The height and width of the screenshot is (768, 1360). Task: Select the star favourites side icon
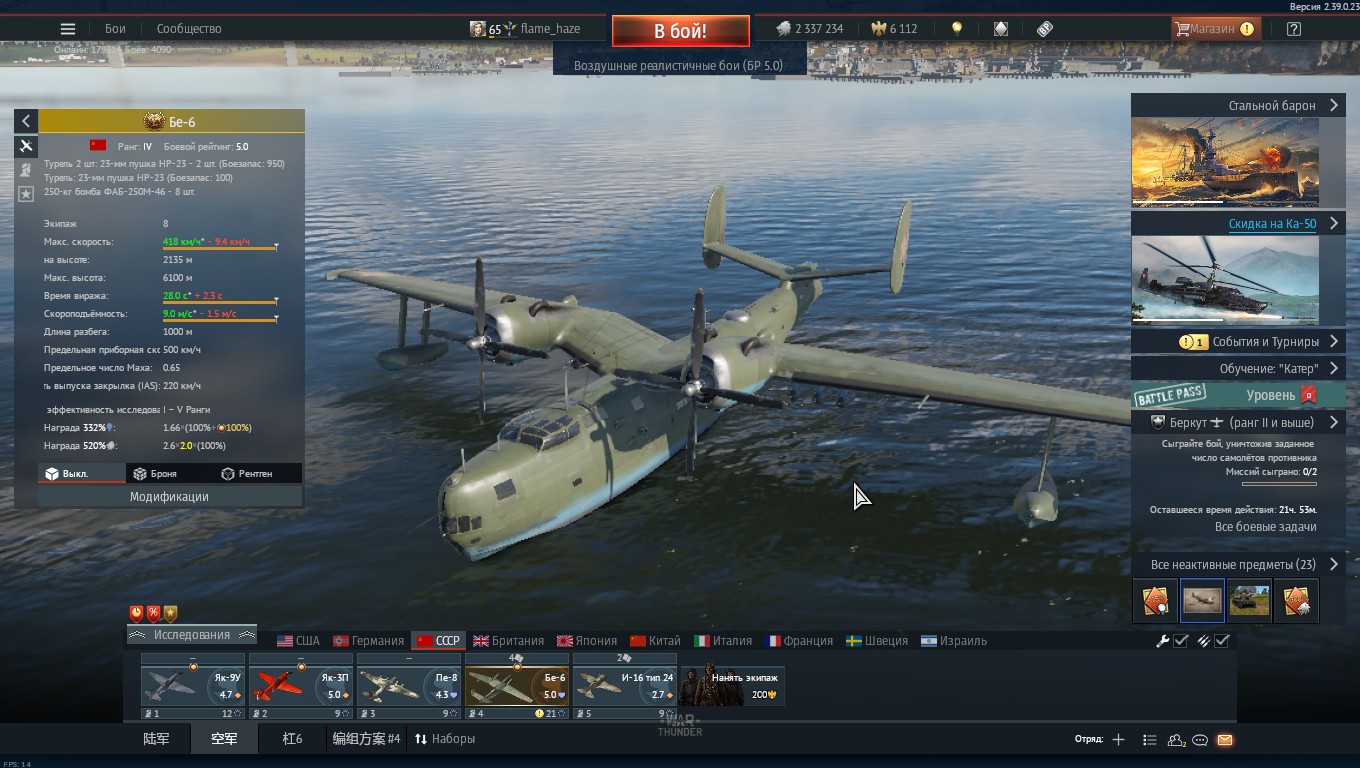click(26, 194)
